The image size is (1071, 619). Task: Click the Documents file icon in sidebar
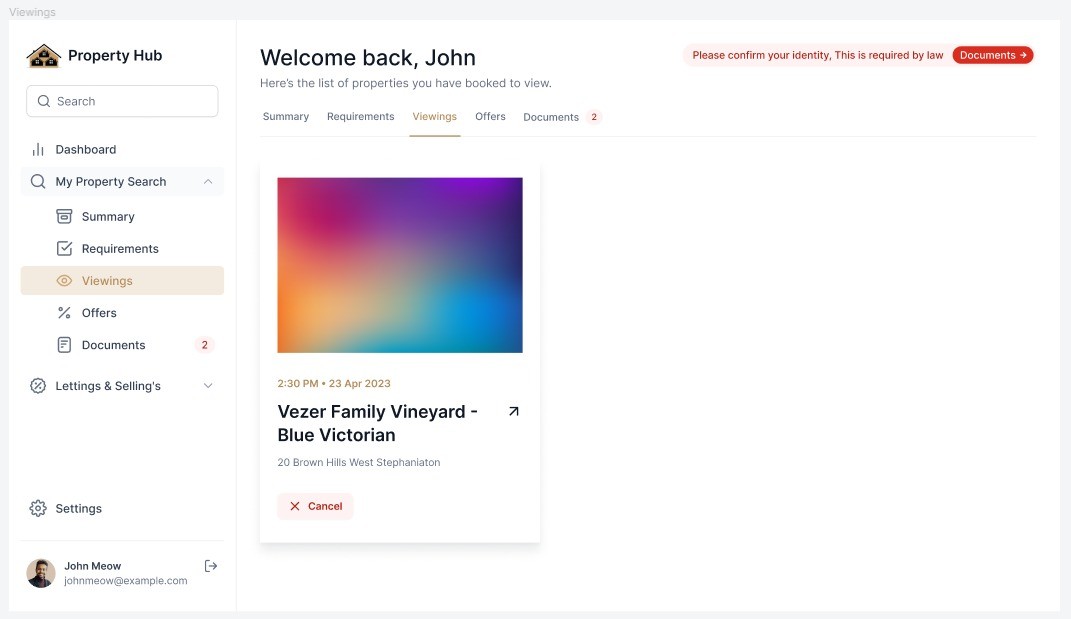tap(64, 345)
